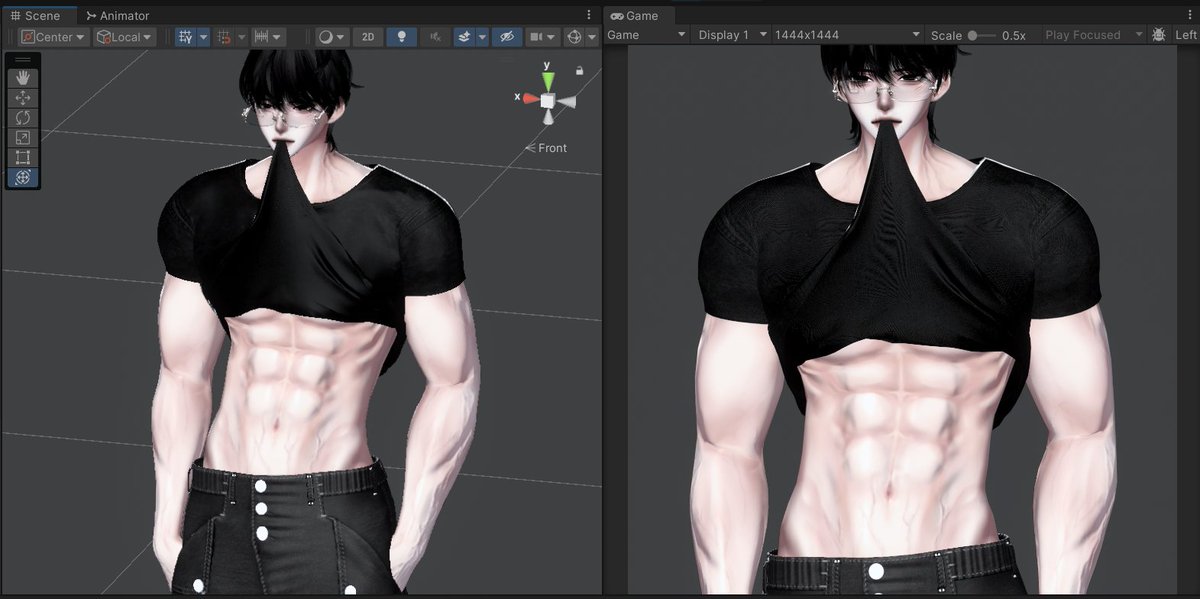This screenshot has width=1200, height=599.
Task: Open snap increment settings dropdown
Action: point(268,37)
